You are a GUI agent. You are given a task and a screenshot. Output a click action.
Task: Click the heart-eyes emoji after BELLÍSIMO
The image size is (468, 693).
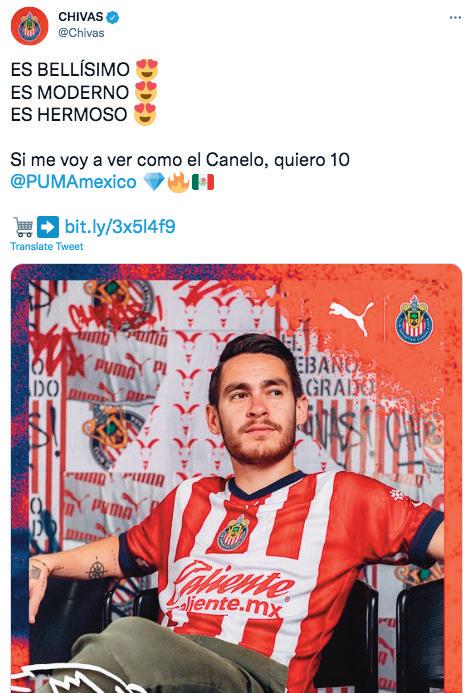coord(147,69)
